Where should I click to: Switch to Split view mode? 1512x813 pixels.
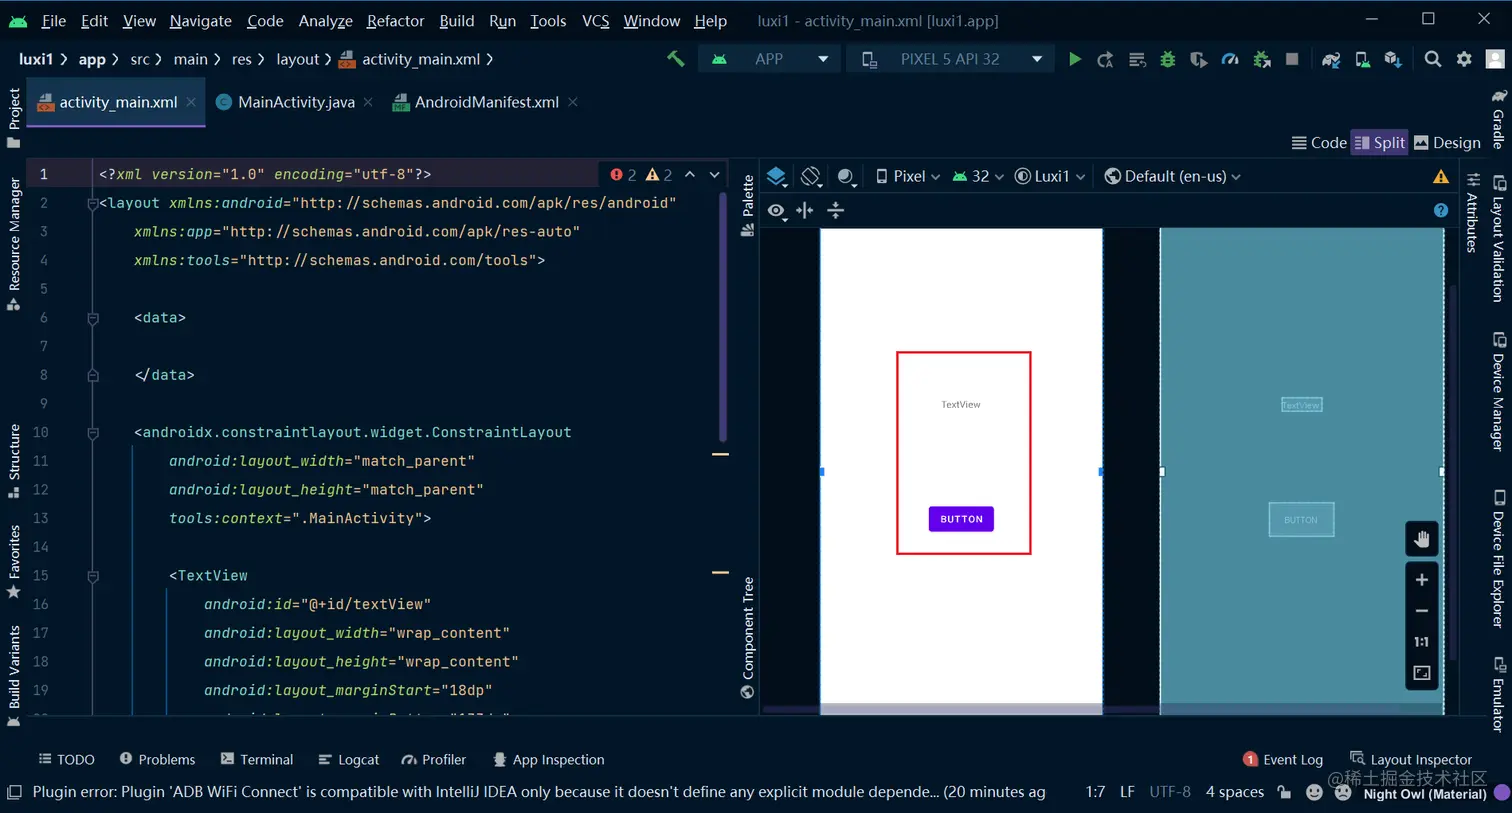(x=1379, y=143)
